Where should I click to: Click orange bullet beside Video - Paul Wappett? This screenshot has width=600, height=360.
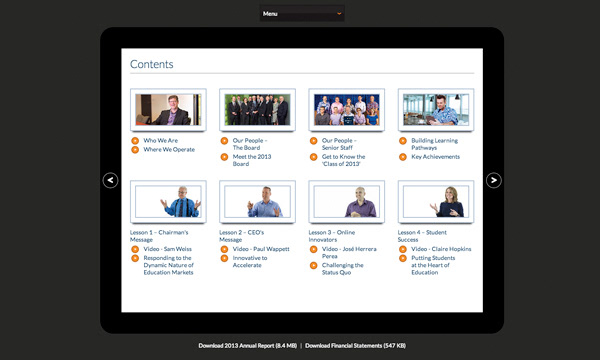(224, 249)
